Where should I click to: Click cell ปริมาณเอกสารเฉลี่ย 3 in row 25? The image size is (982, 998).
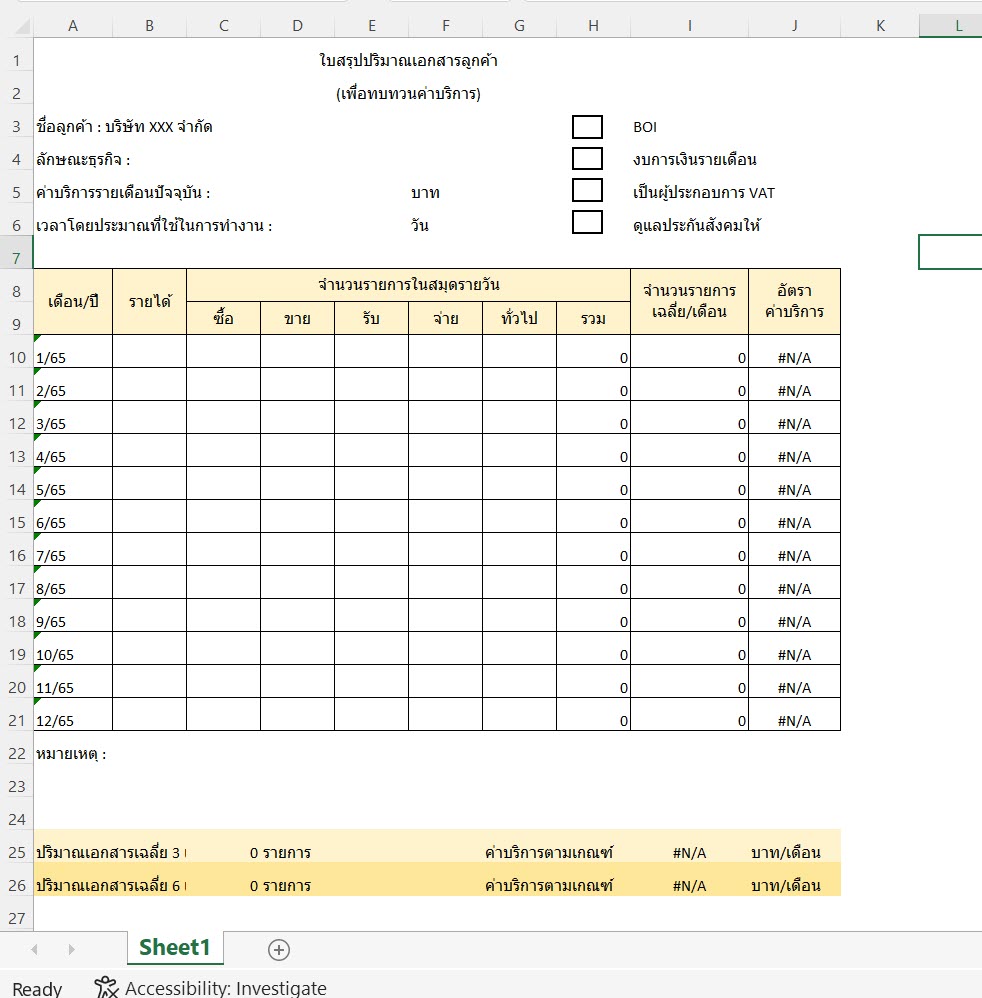pyautogui.click(x=110, y=853)
